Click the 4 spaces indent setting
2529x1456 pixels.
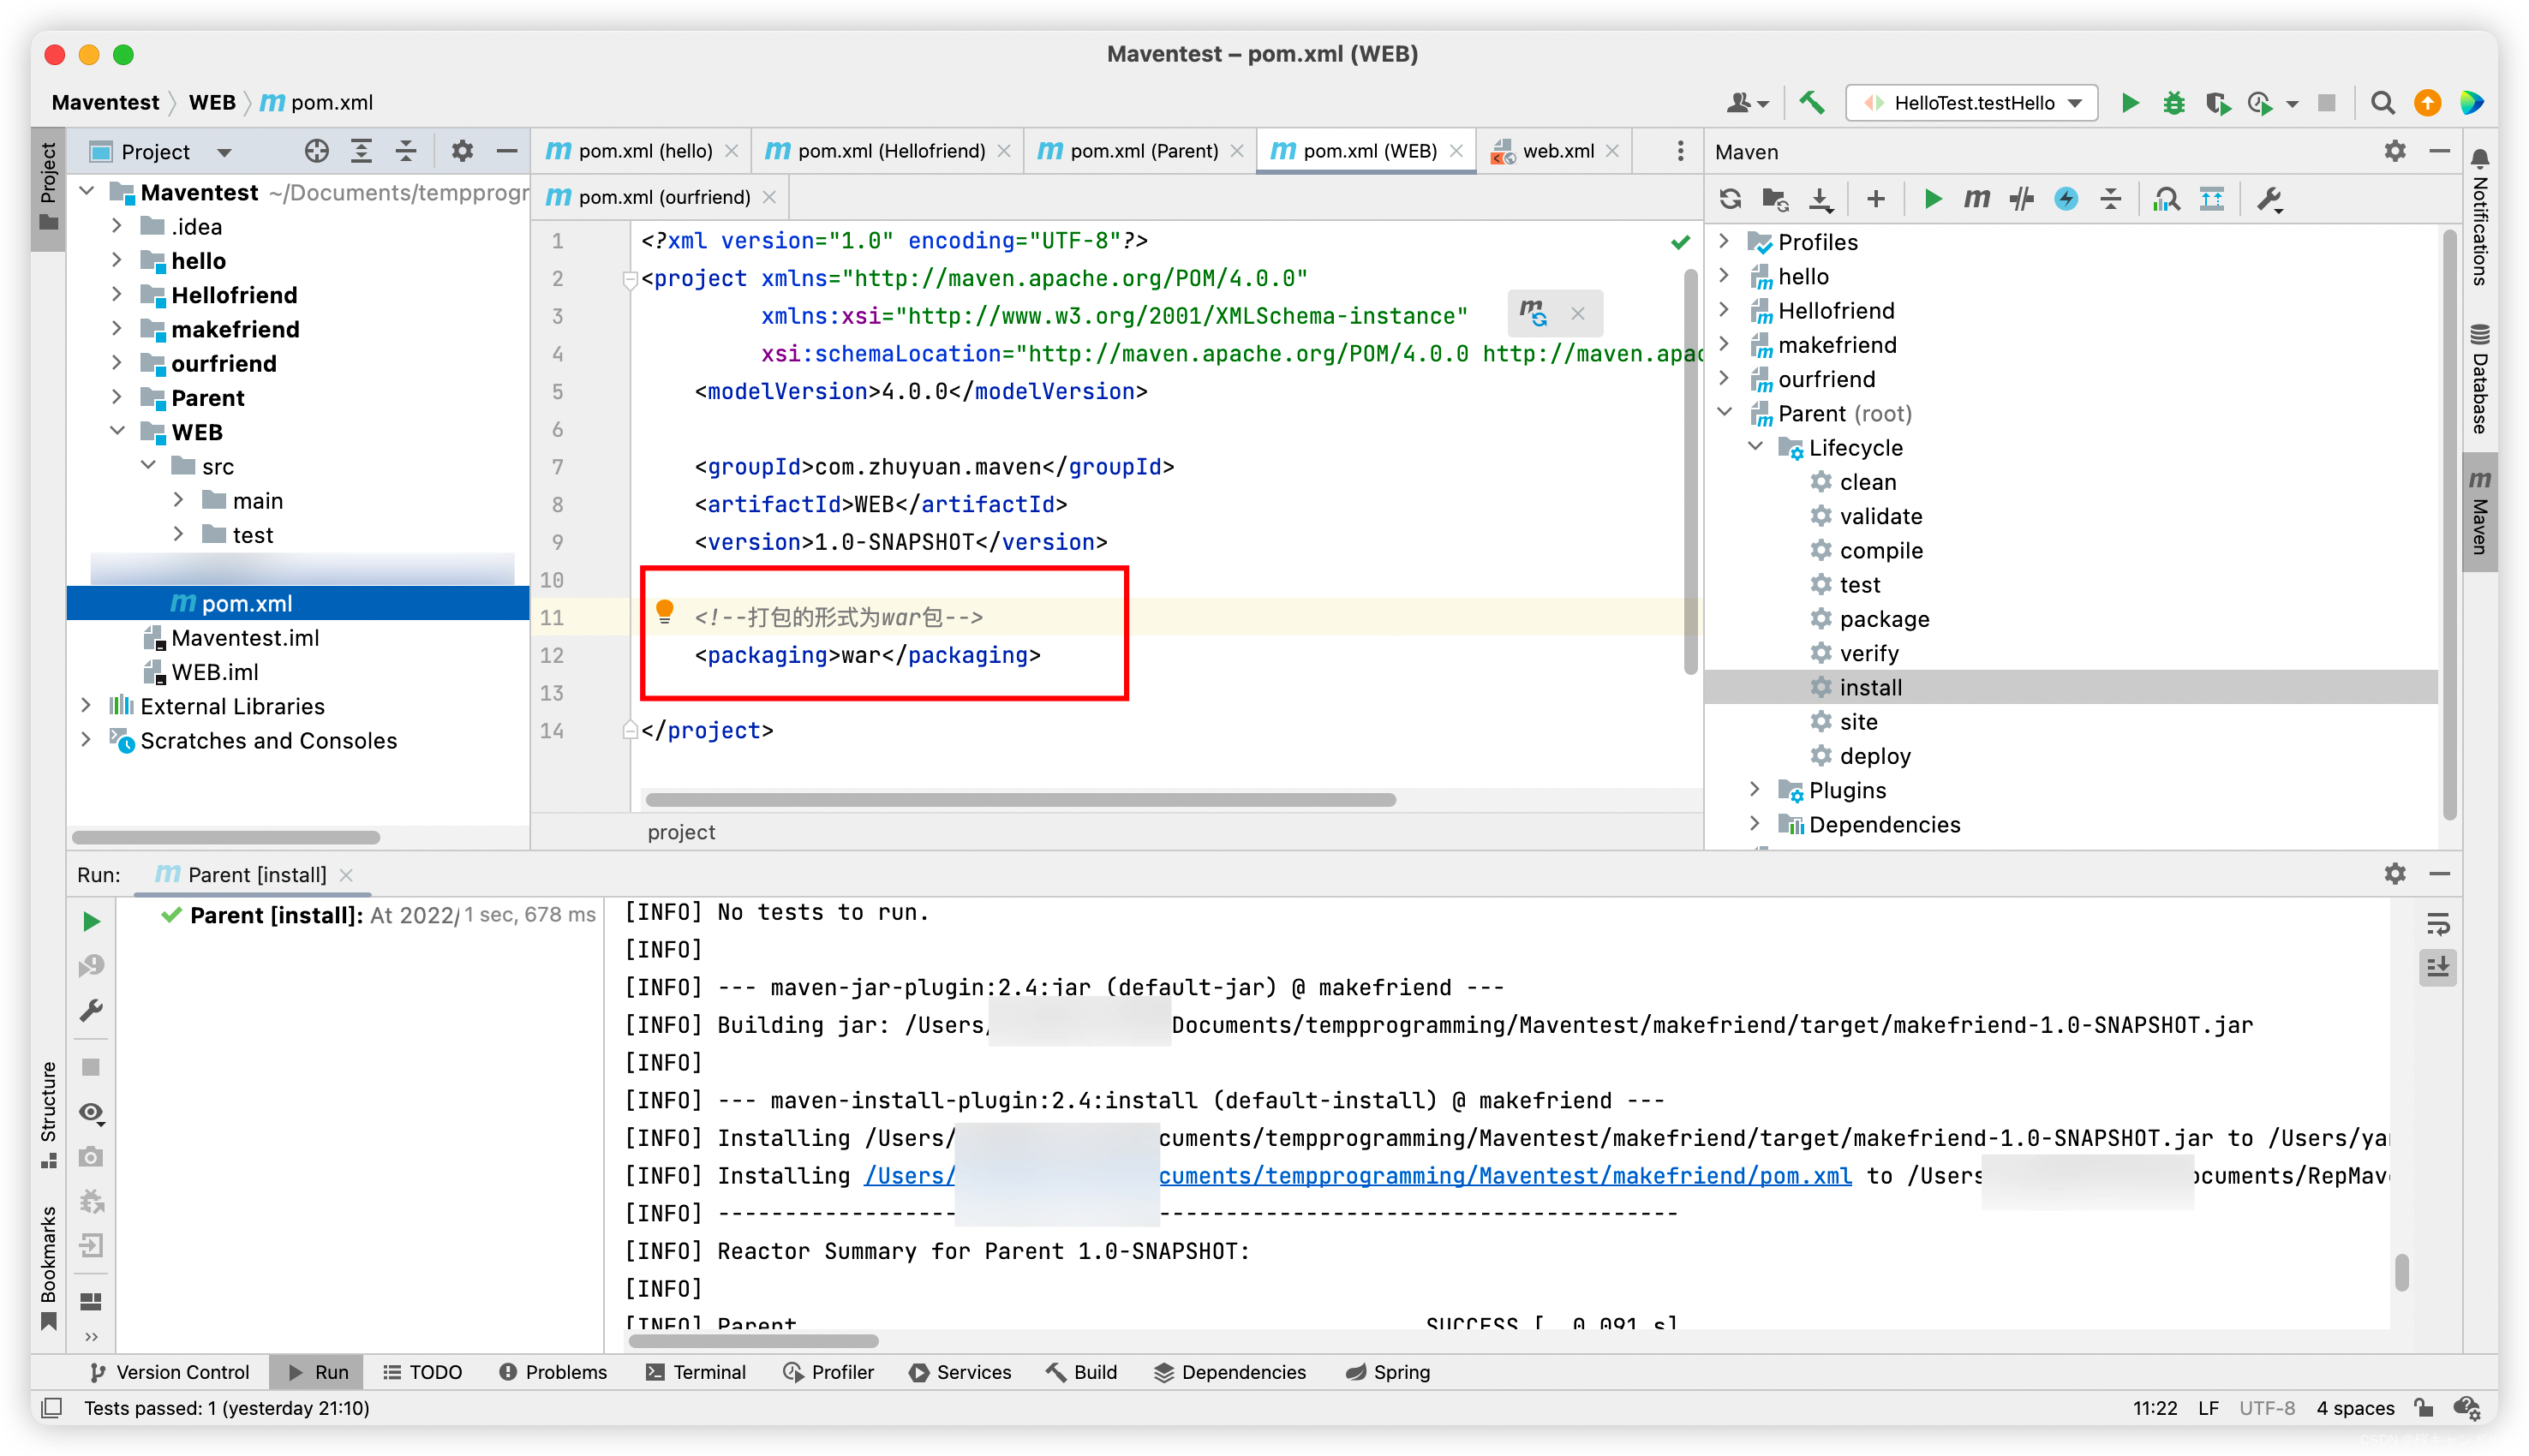tap(2355, 1408)
